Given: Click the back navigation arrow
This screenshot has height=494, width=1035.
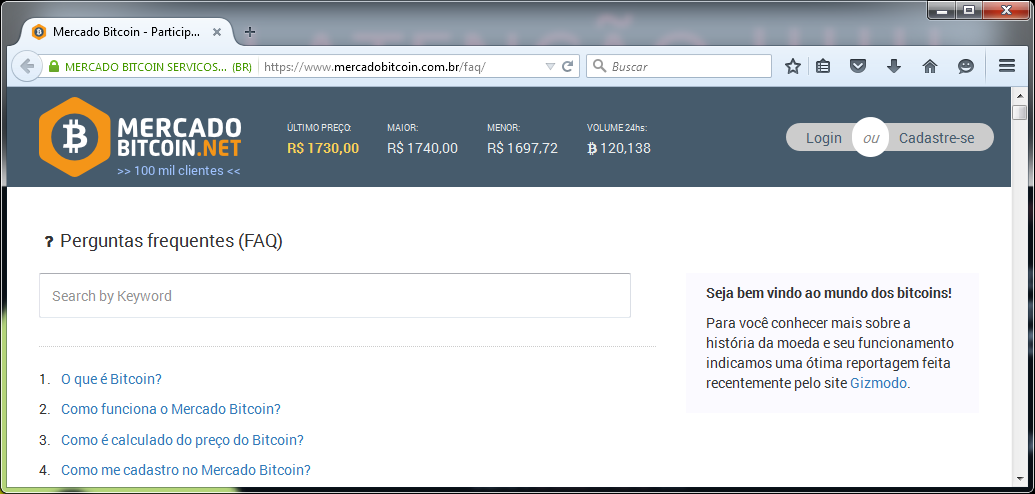Looking at the screenshot, I should pos(26,66).
